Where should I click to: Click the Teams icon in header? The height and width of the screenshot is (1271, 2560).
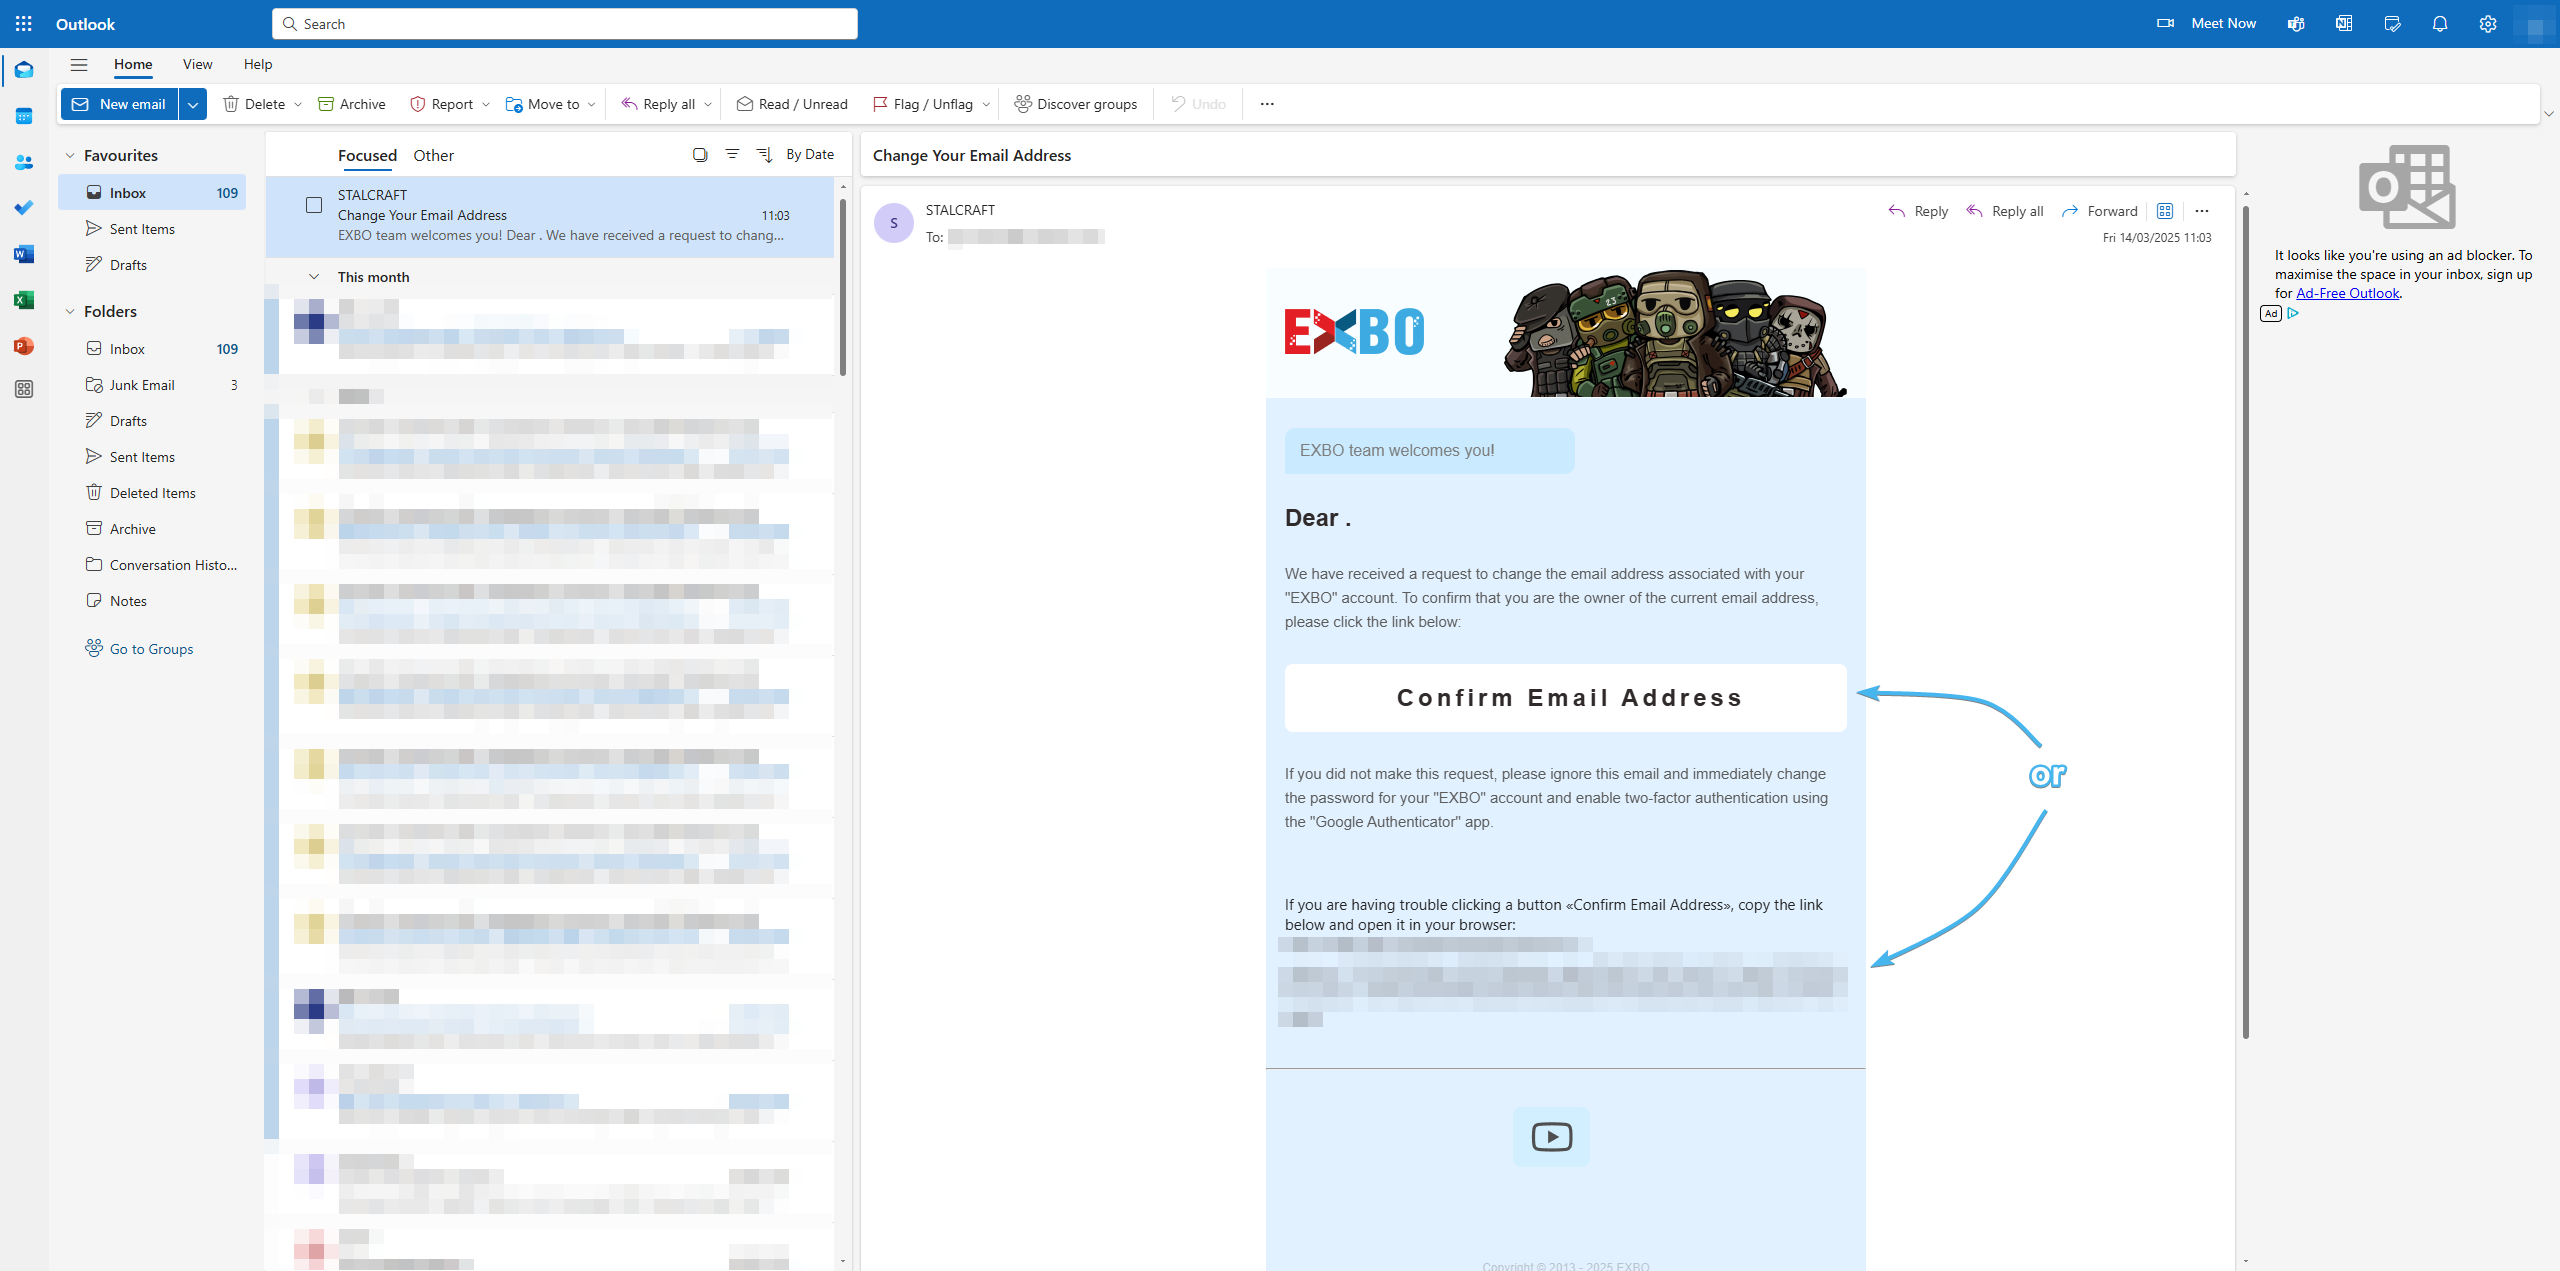(x=2296, y=24)
